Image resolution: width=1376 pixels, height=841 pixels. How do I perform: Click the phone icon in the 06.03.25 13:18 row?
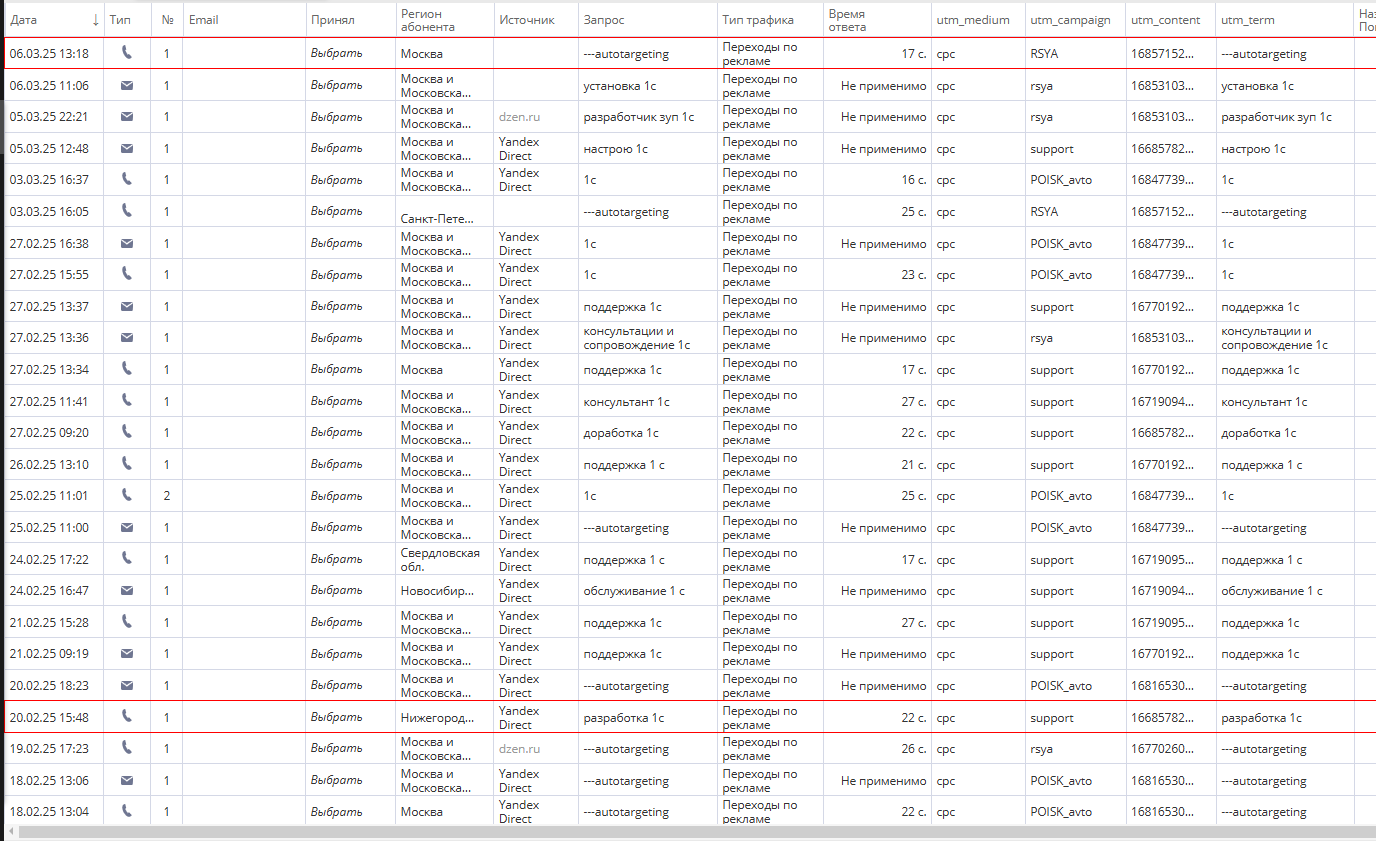coord(126,53)
